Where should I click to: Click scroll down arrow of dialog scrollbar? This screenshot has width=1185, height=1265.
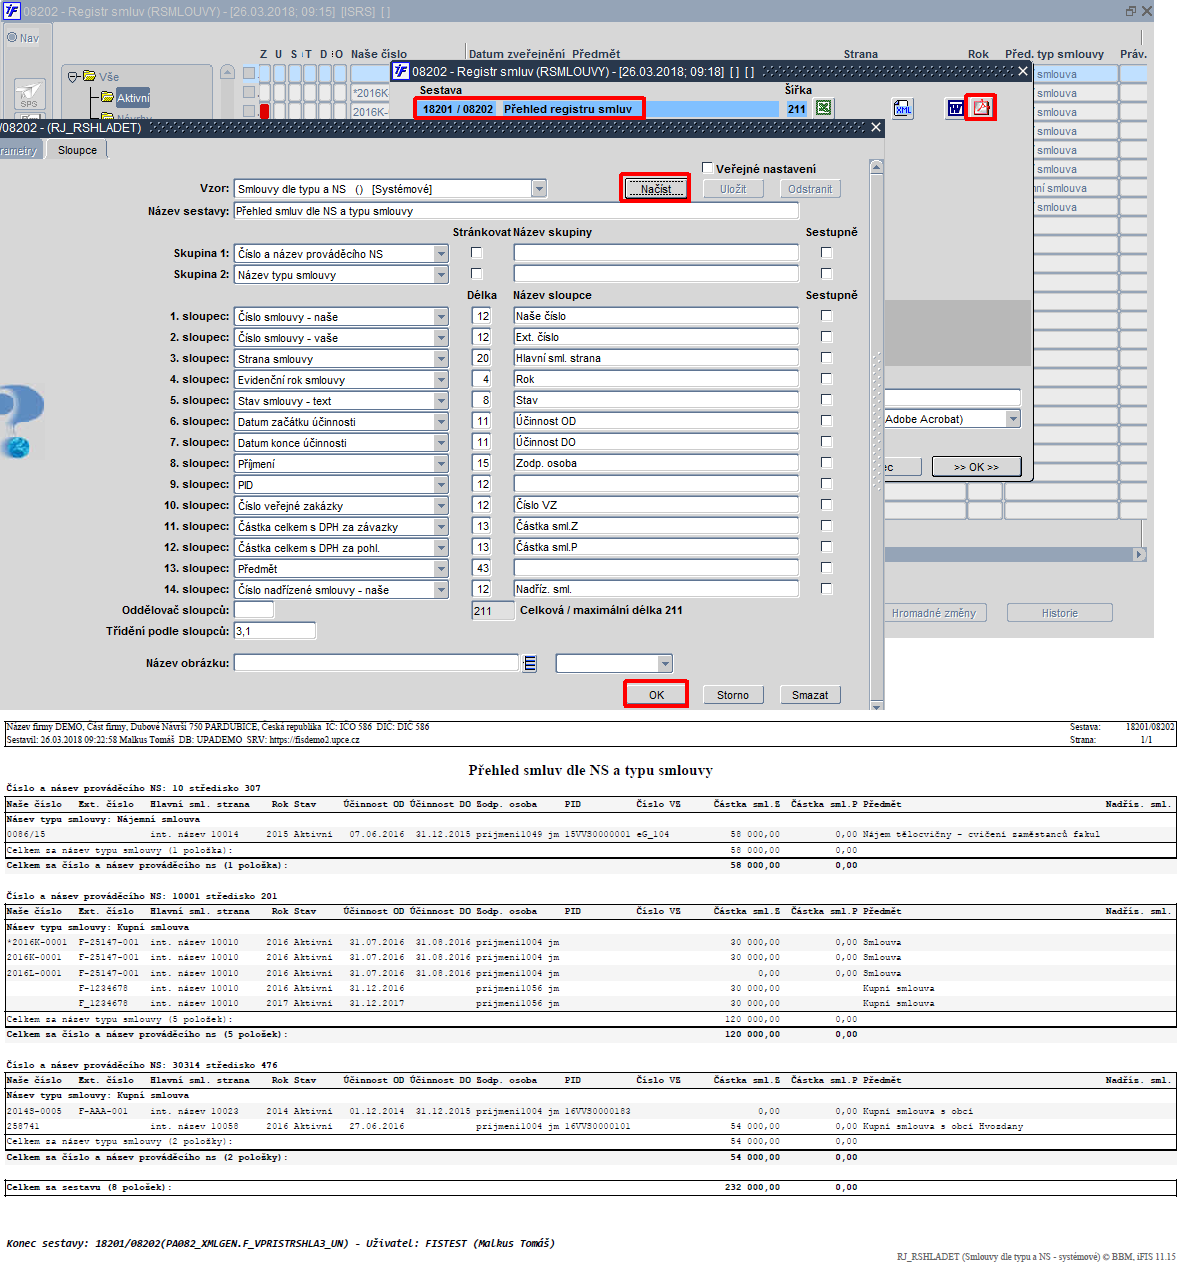coord(877,705)
